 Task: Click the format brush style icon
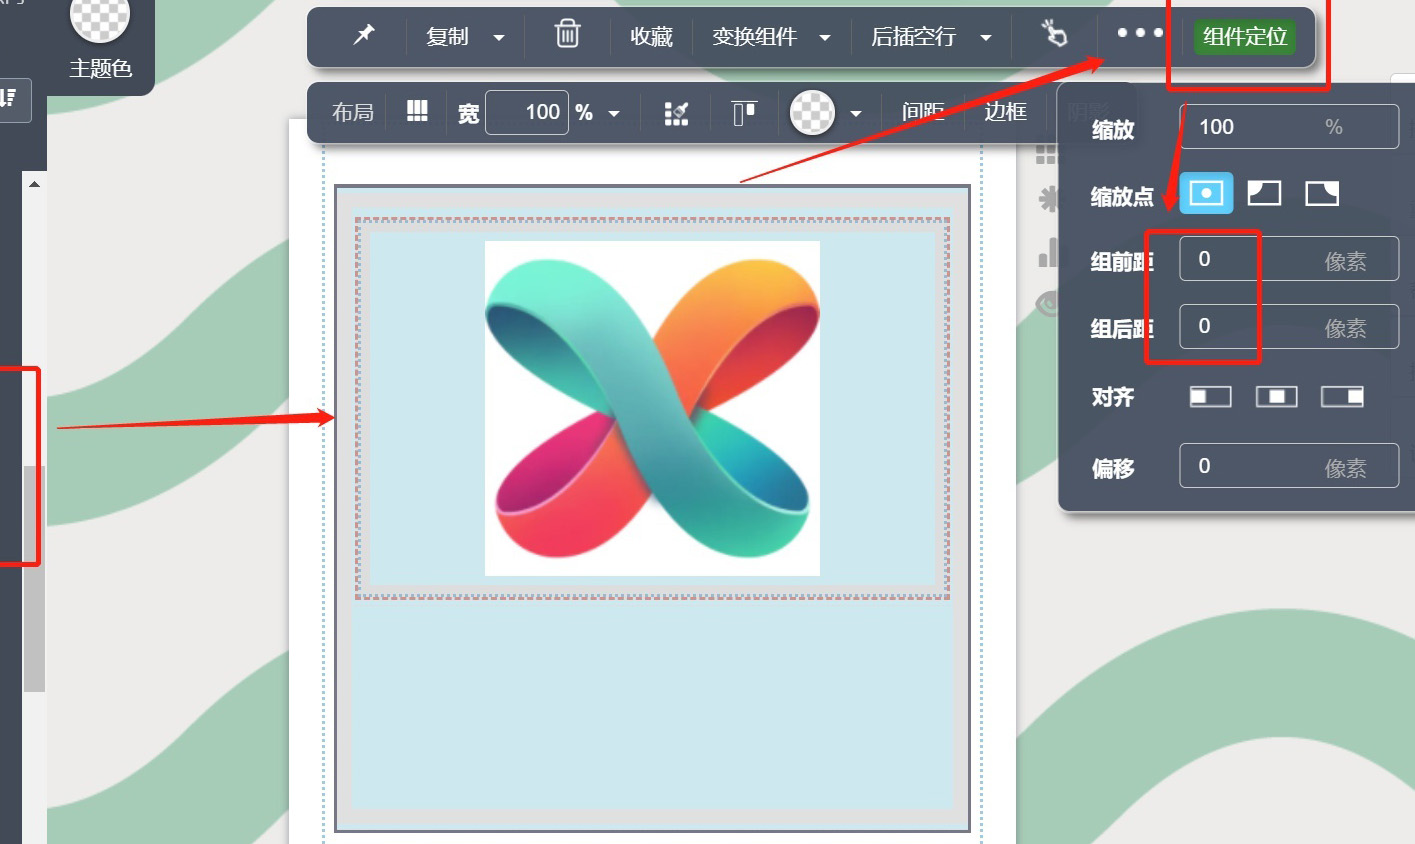click(x=676, y=113)
